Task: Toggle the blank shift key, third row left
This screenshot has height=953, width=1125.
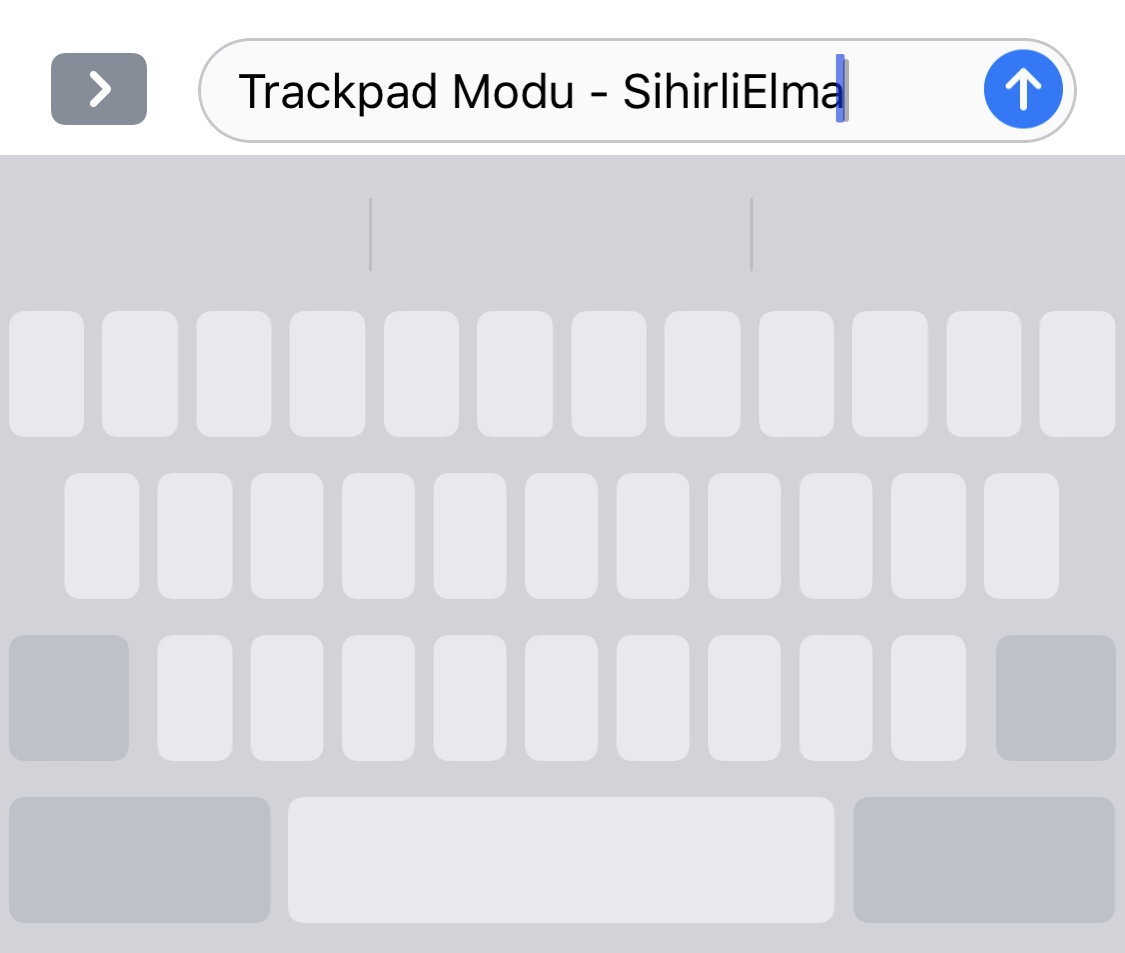Action: 69,697
